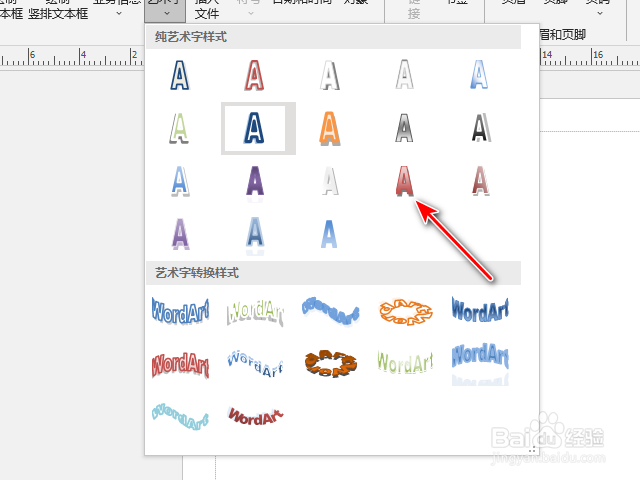This screenshot has height=480, width=640.
Task: Pick the blue arched WordArt transform style
Action: [x=255, y=363]
